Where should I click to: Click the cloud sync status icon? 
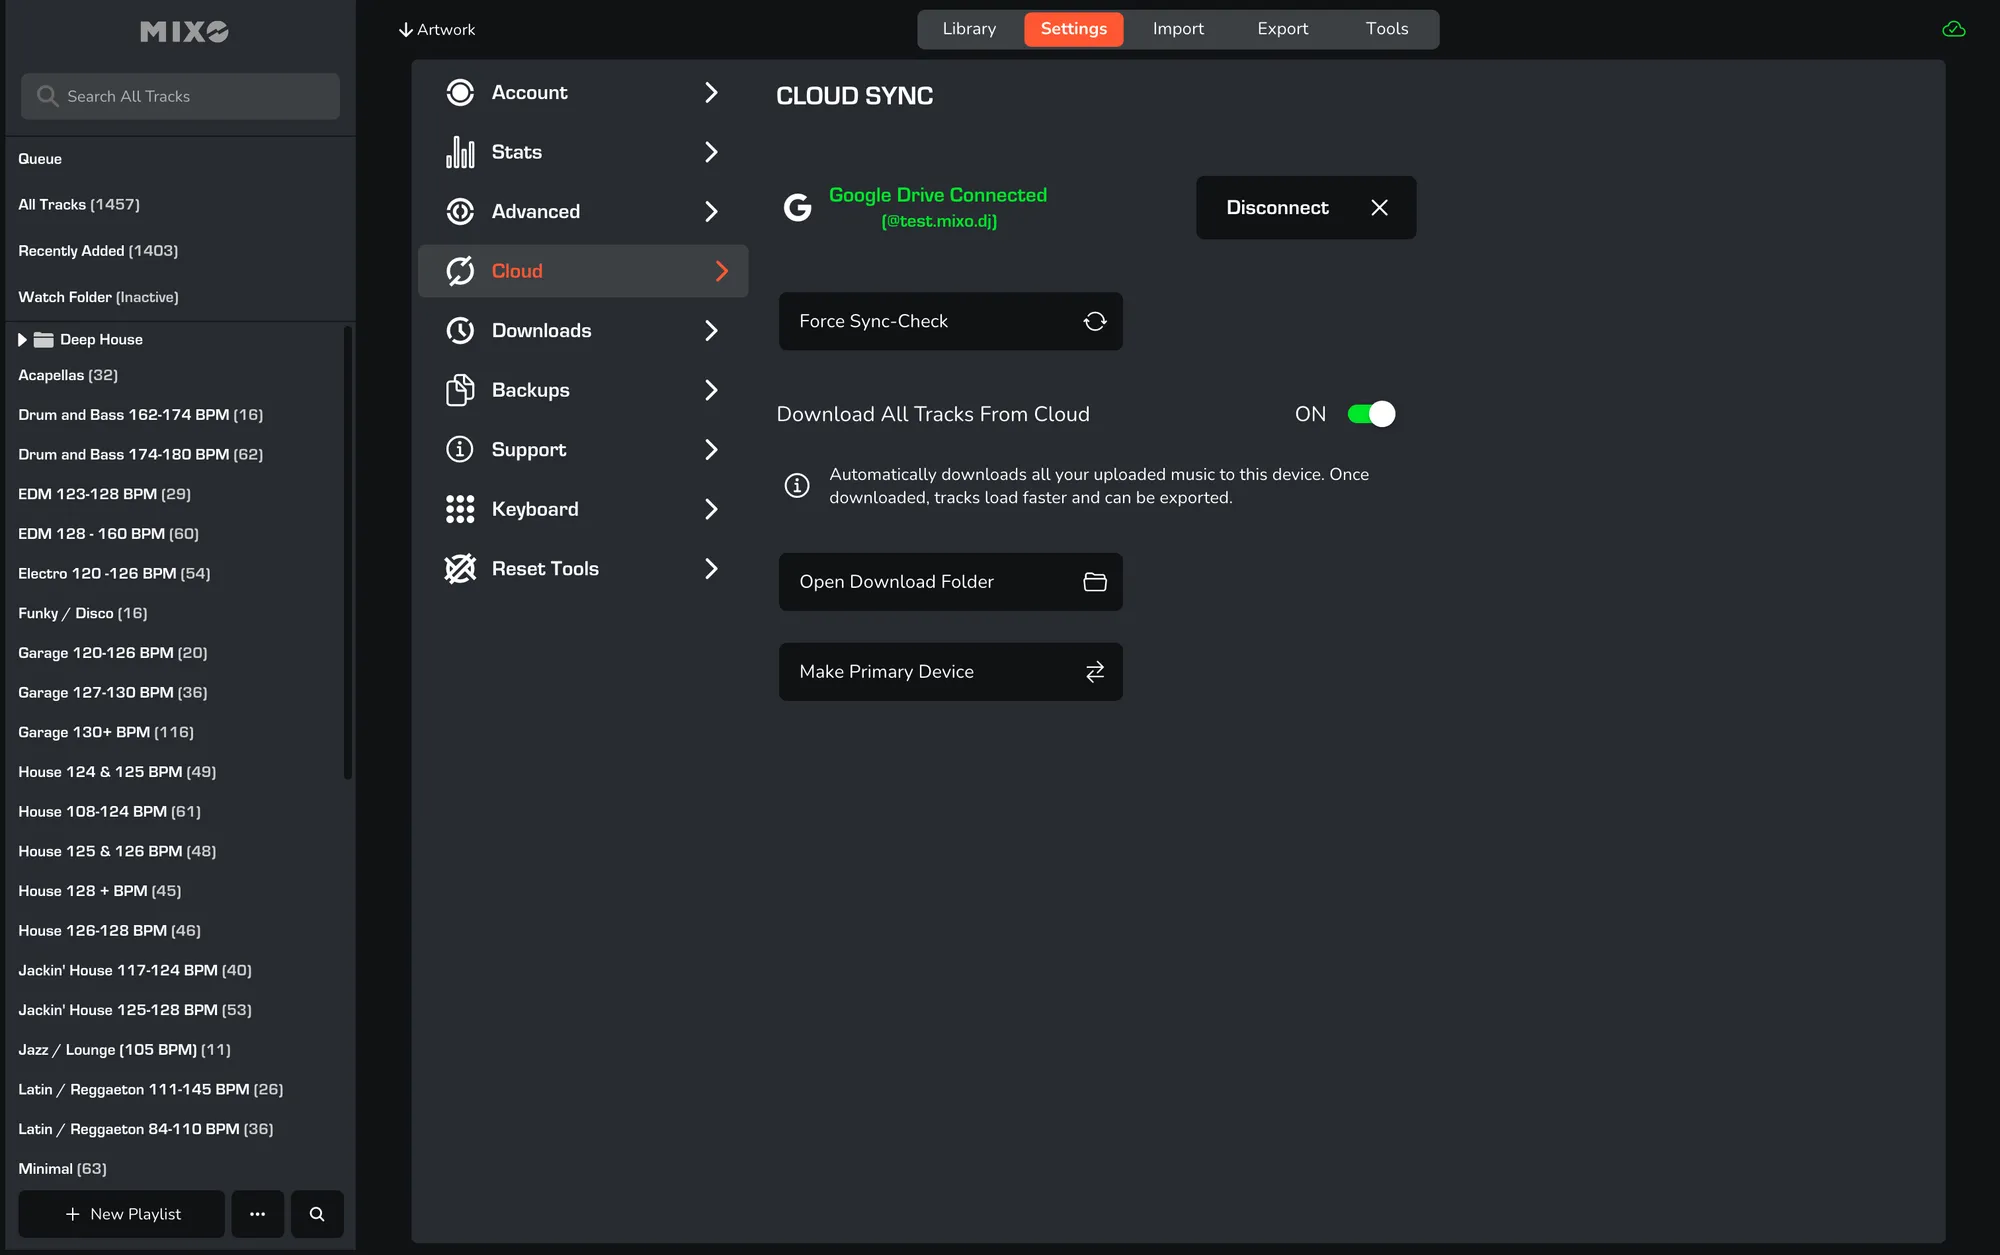pyautogui.click(x=1953, y=30)
